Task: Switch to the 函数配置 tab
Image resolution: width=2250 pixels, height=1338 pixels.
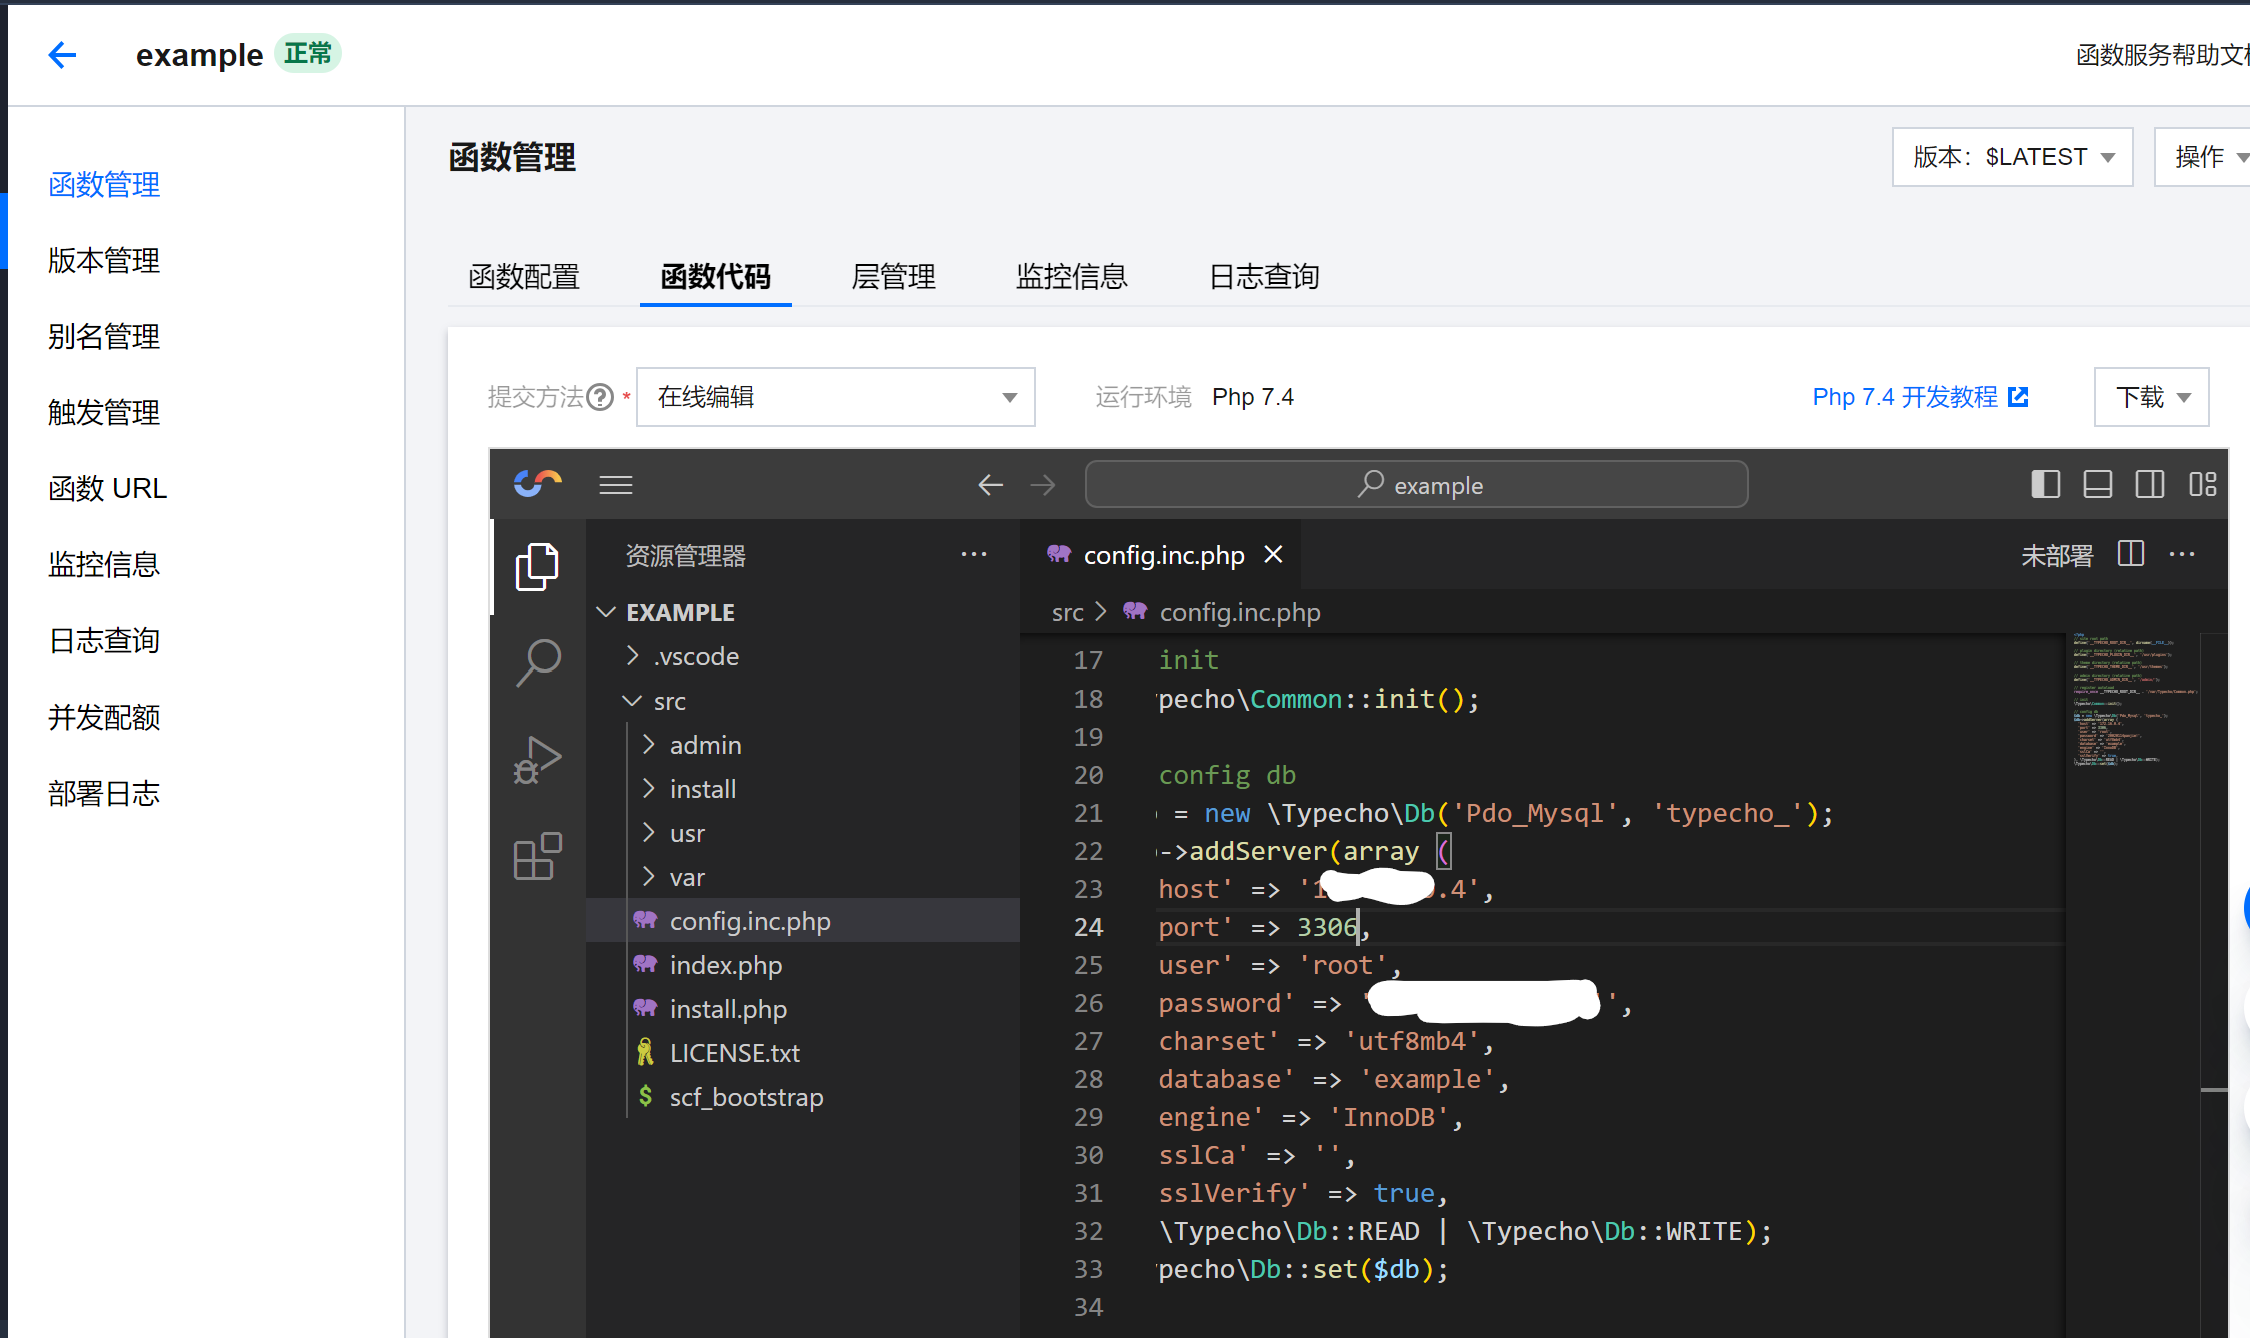Action: point(523,276)
